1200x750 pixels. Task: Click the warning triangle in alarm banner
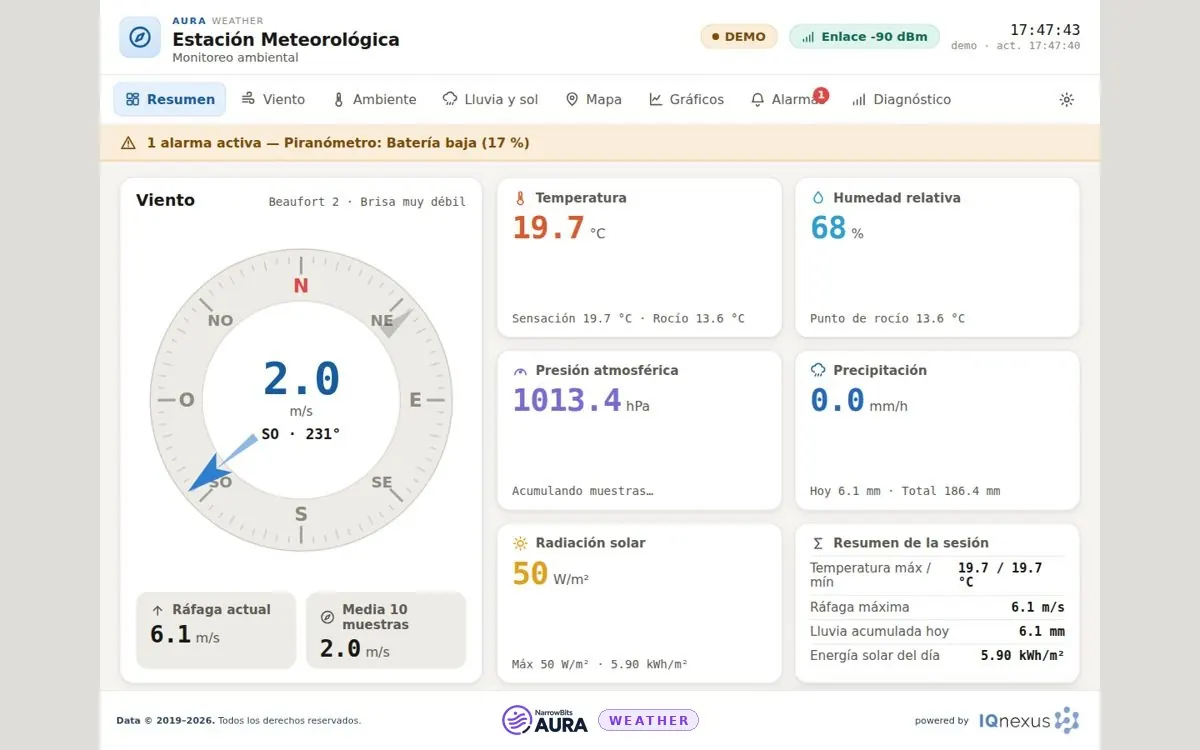click(x=128, y=143)
